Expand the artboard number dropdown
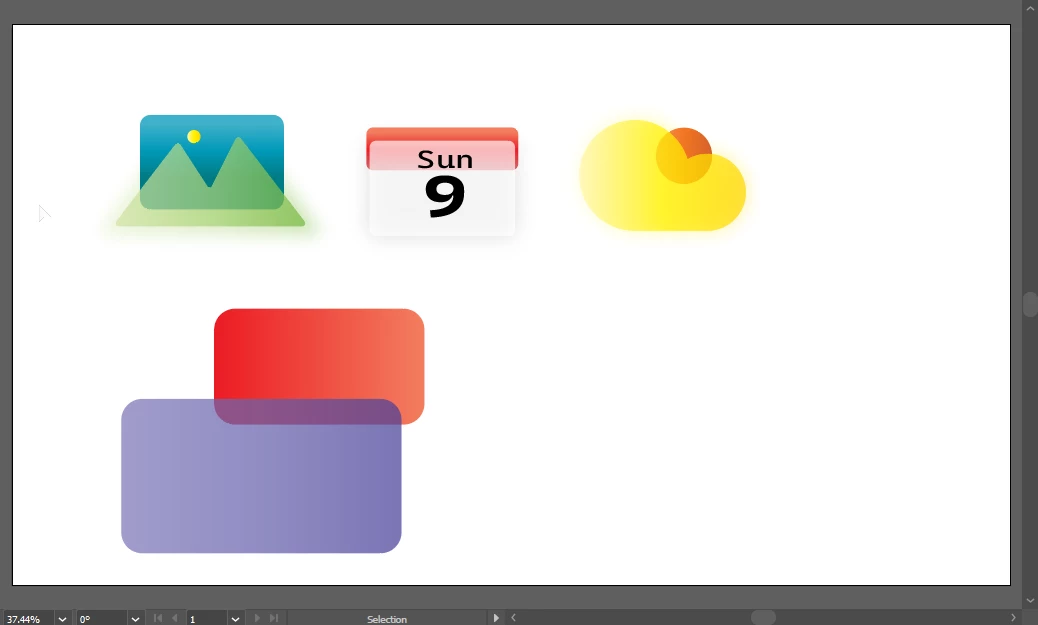The height and width of the screenshot is (625, 1038). (x=235, y=619)
